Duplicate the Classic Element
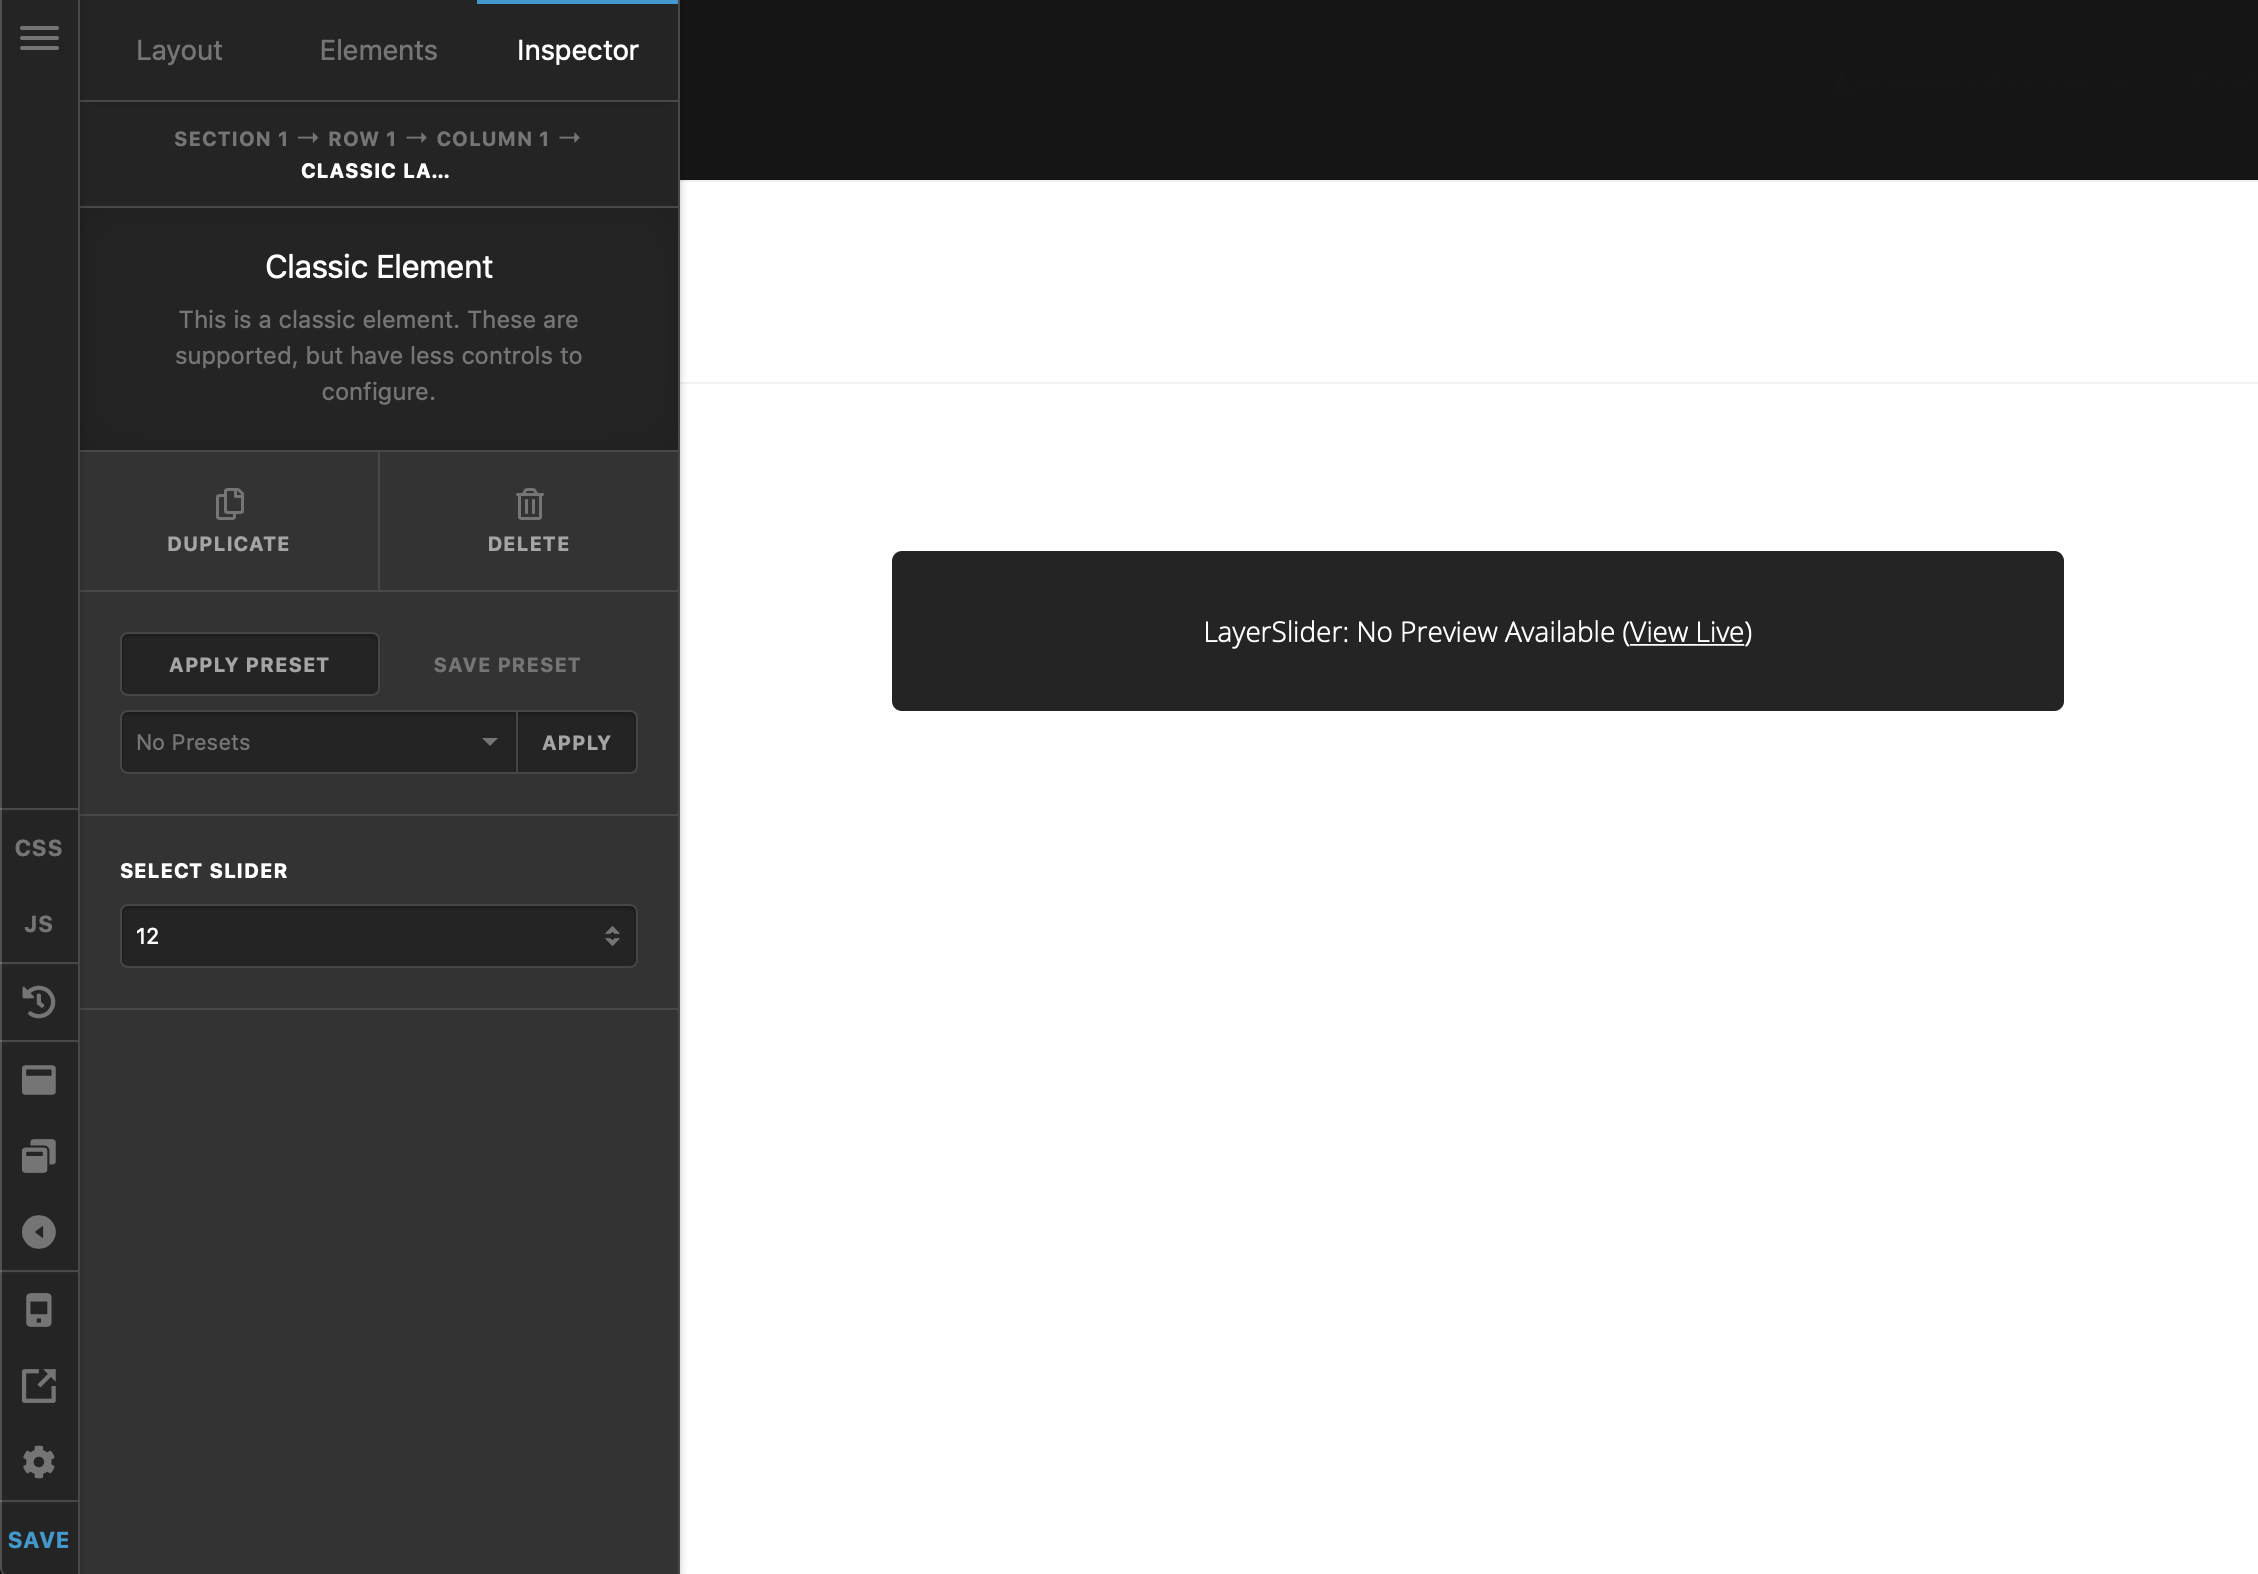 tap(228, 520)
